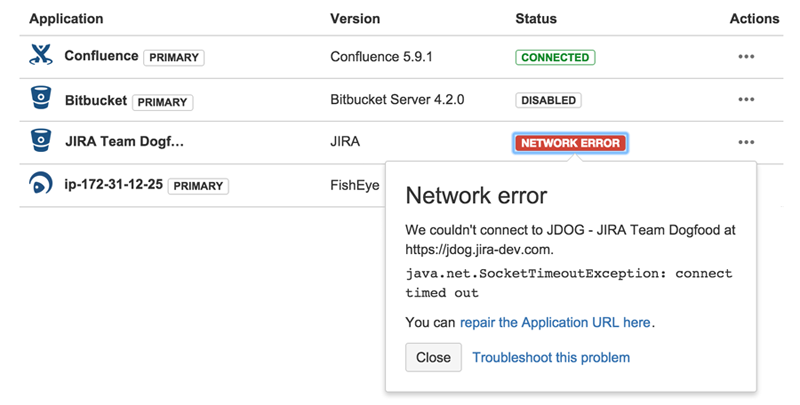The height and width of the screenshot is (405, 800).
Task: Click the NETWORK ERROR status badge
Action: (570, 143)
